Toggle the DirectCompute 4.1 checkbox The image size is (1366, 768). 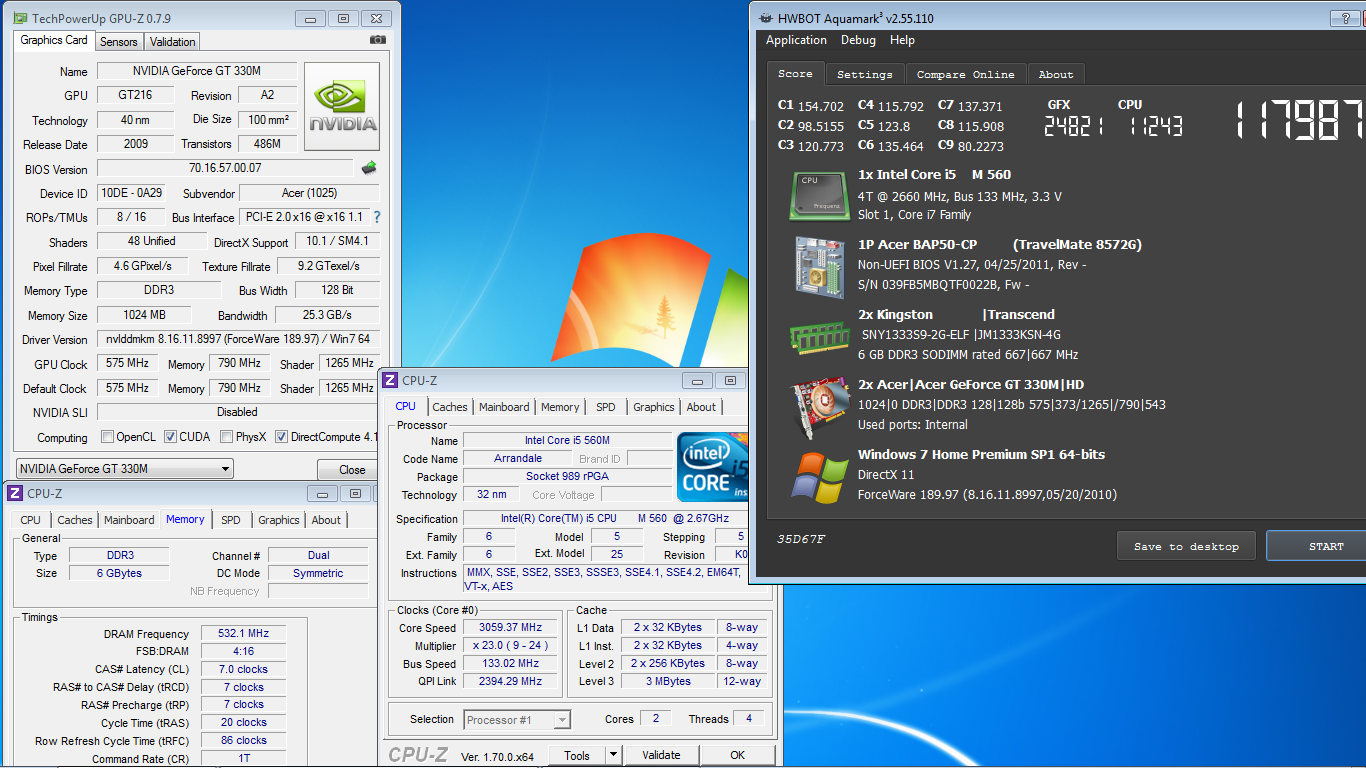click(282, 437)
